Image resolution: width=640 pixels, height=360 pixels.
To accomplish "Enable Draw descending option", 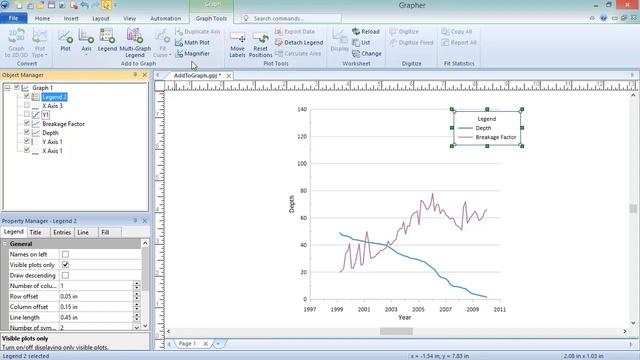I will (65, 276).
